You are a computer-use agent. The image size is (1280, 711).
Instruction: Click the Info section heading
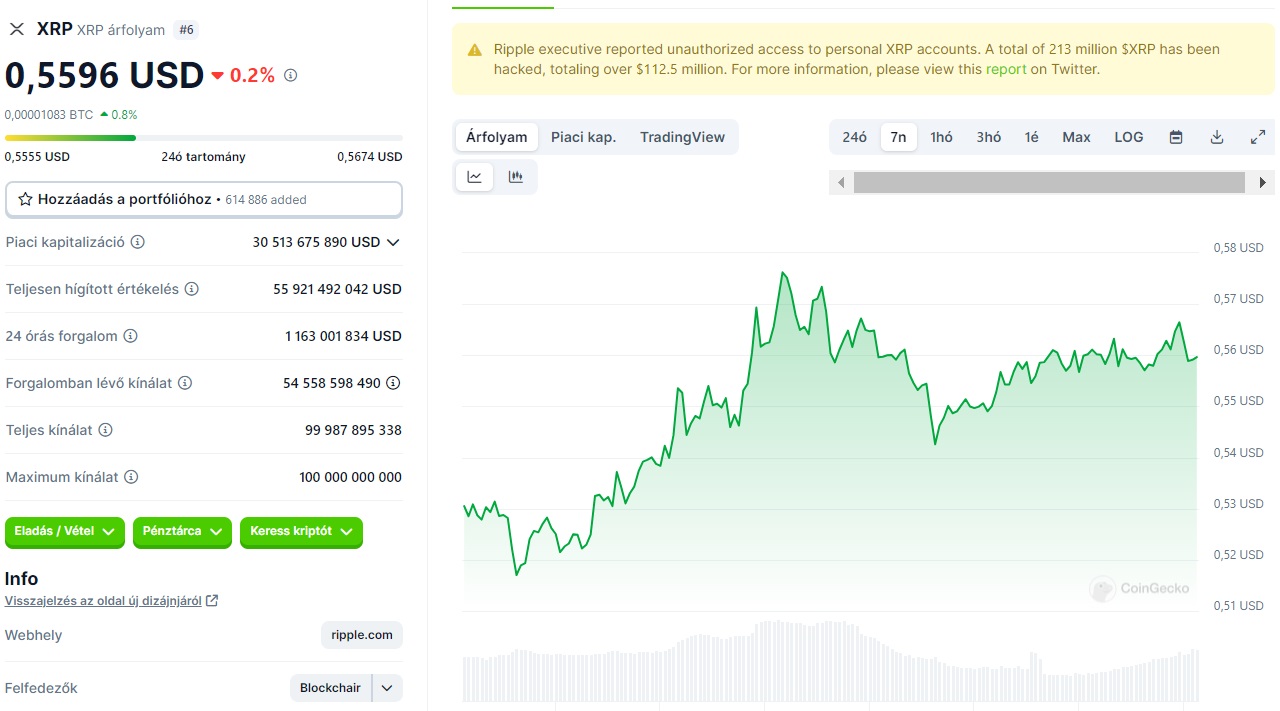point(21,579)
